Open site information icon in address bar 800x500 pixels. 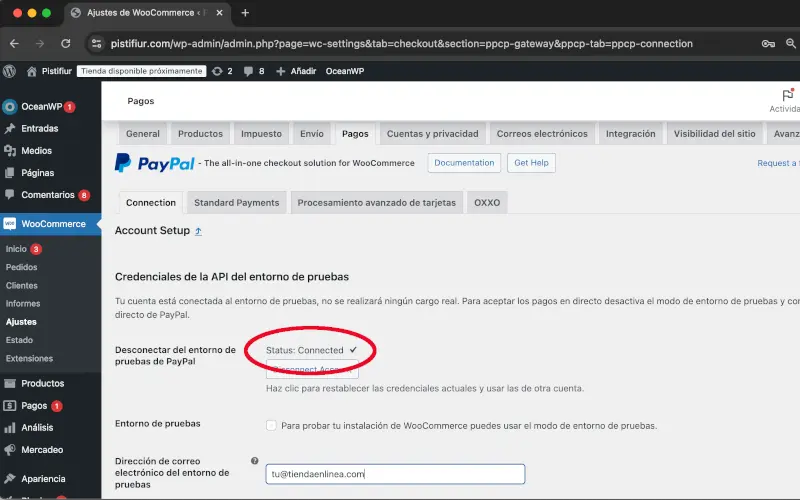tap(96, 44)
